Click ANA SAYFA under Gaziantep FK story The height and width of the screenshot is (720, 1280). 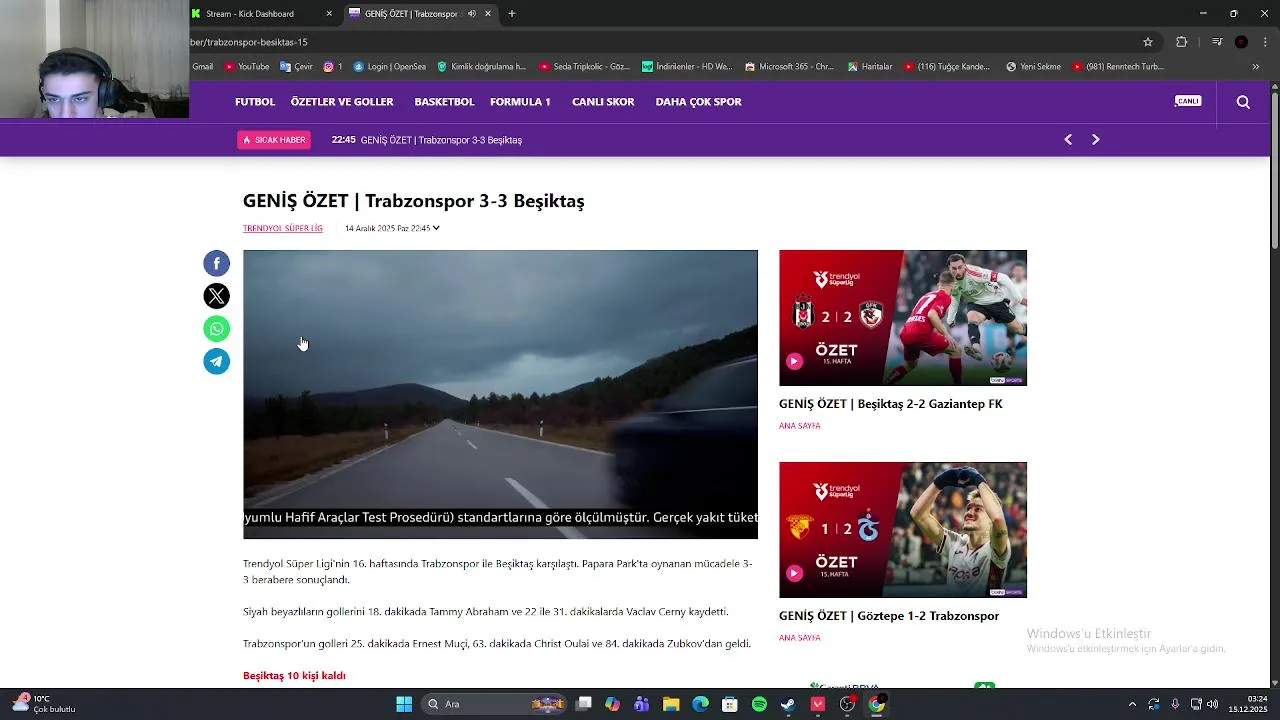point(799,426)
